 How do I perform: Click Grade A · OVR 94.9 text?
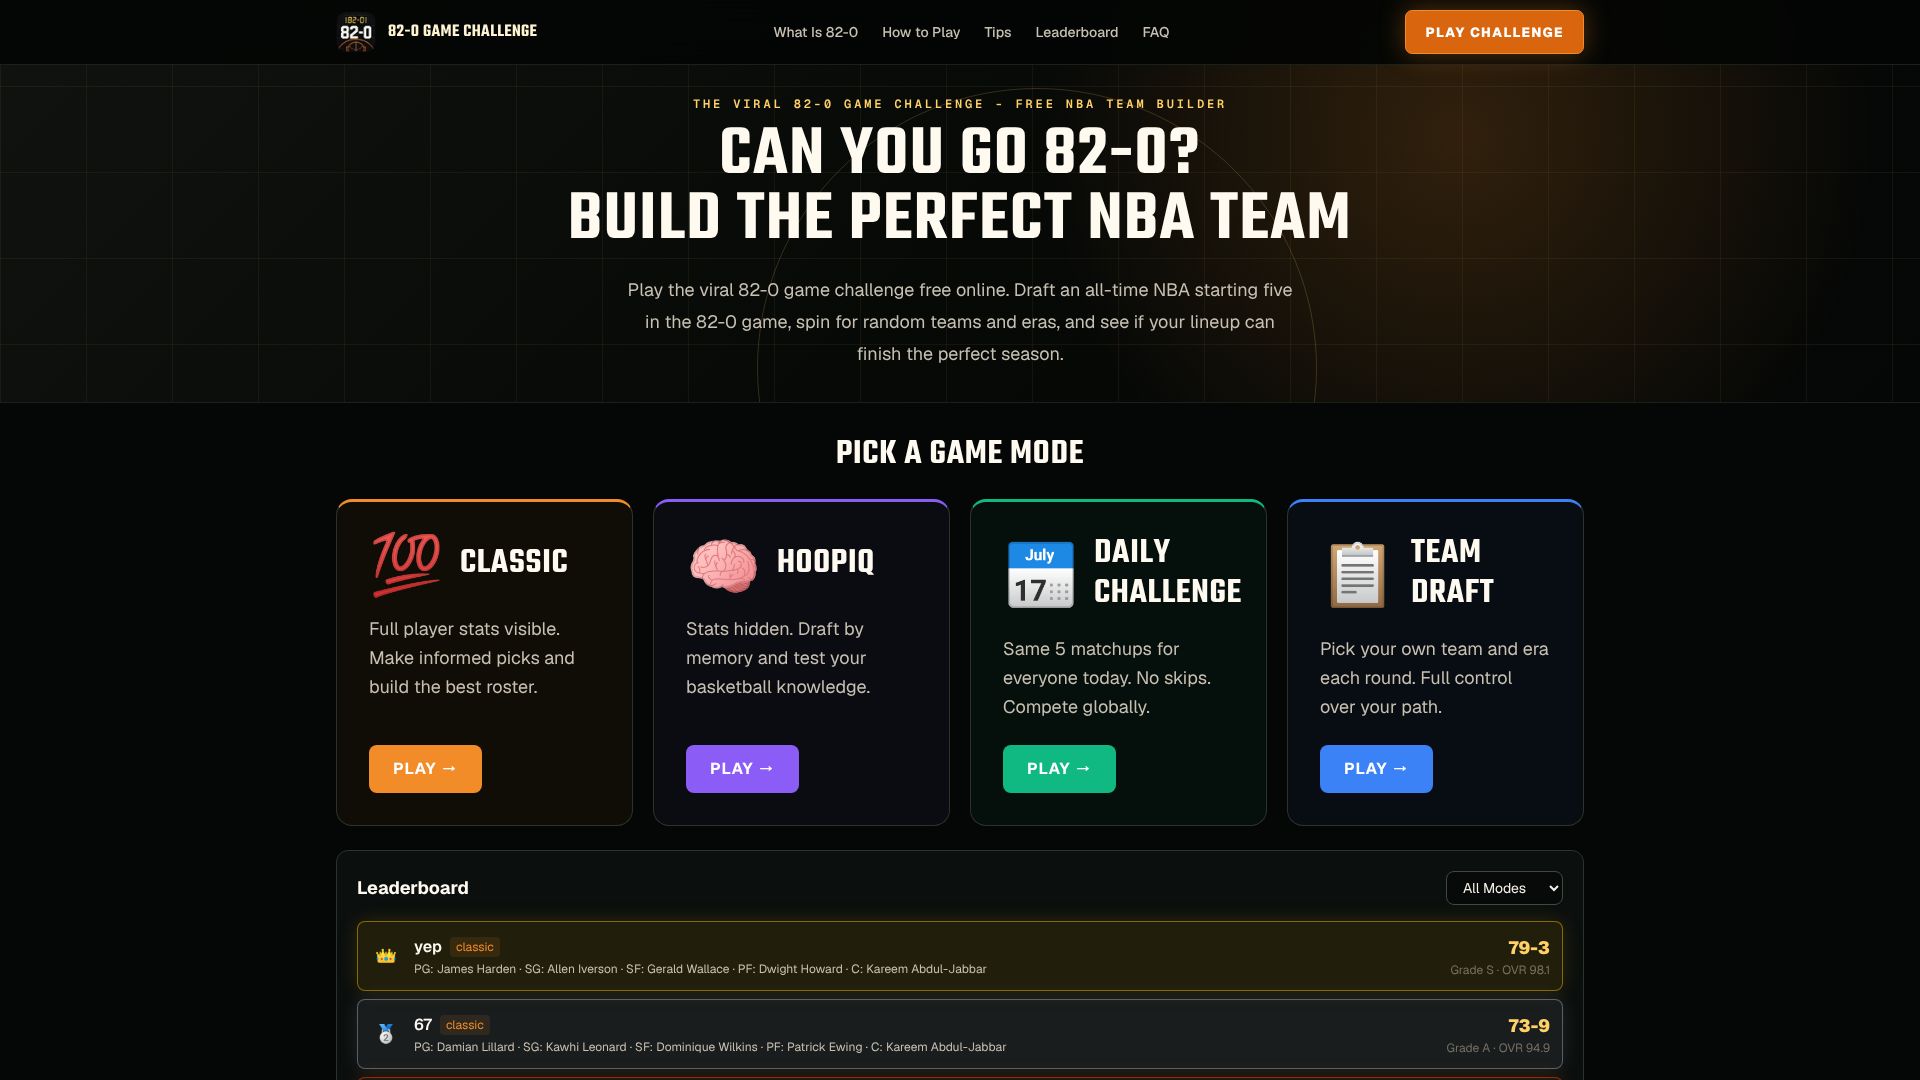1497,1048
